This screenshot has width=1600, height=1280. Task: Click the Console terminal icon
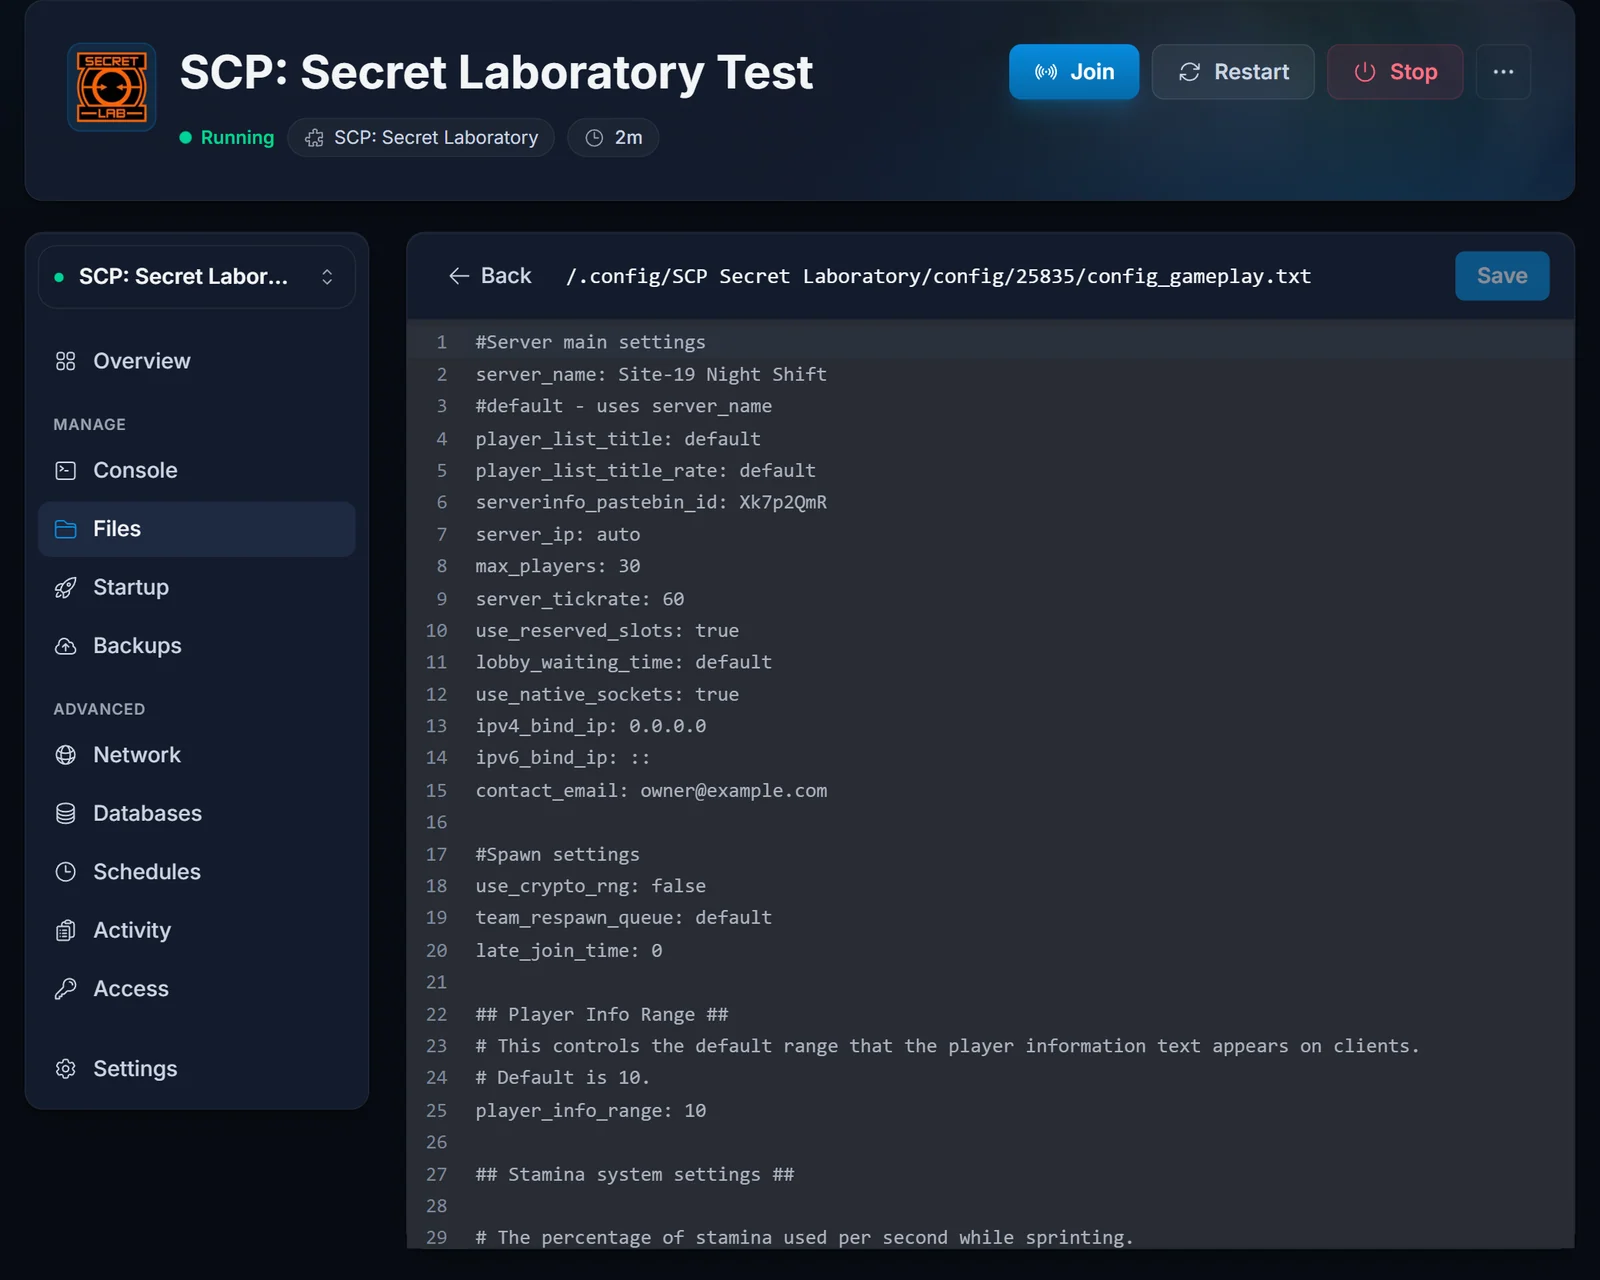tap(66, 470)
